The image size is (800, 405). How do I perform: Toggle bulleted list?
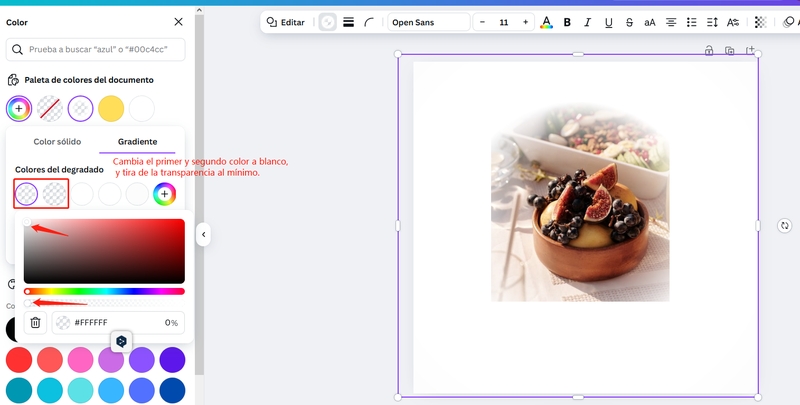pyautogui.click(x=691, y=22)
